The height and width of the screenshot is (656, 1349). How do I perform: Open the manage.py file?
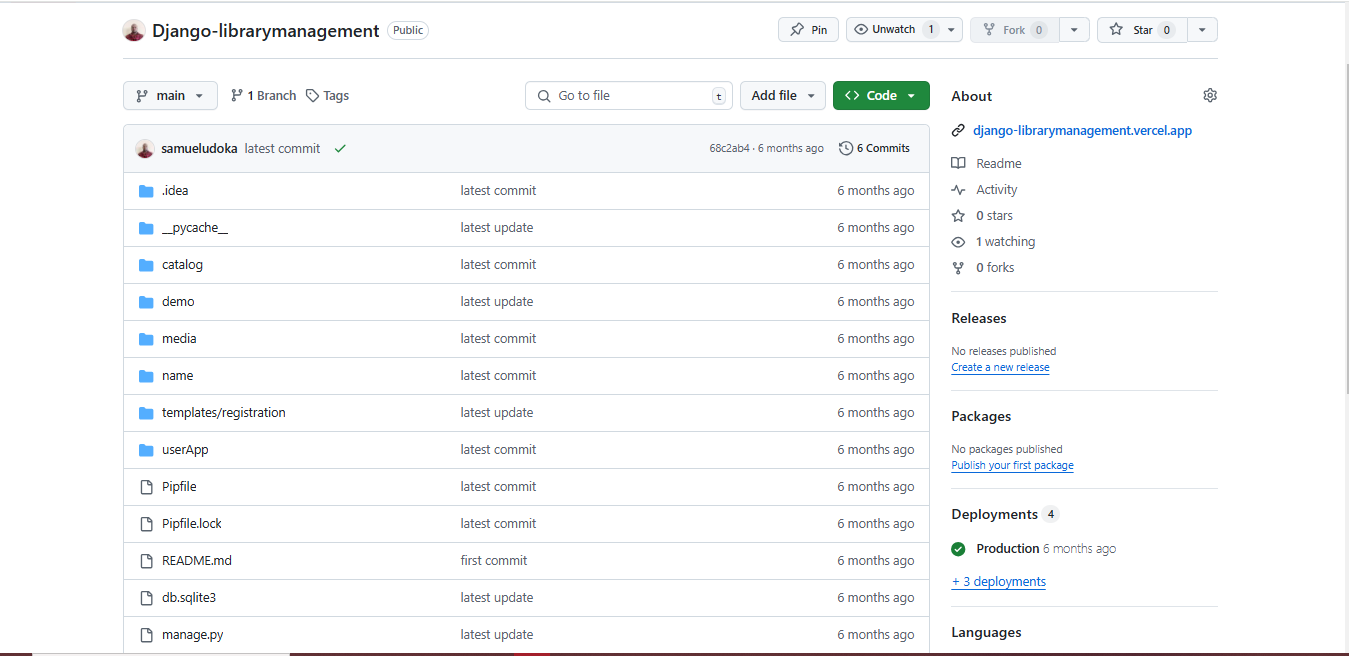[x=192, y=635]
